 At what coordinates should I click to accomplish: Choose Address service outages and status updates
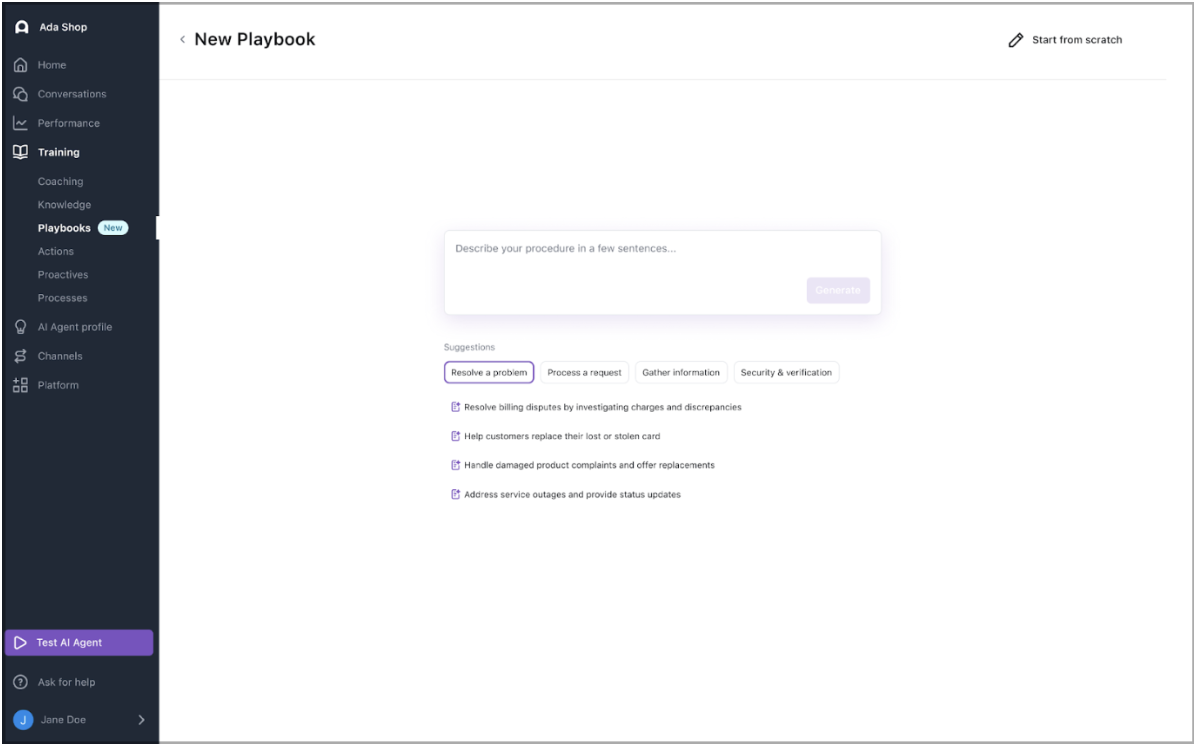click(572, 495)
